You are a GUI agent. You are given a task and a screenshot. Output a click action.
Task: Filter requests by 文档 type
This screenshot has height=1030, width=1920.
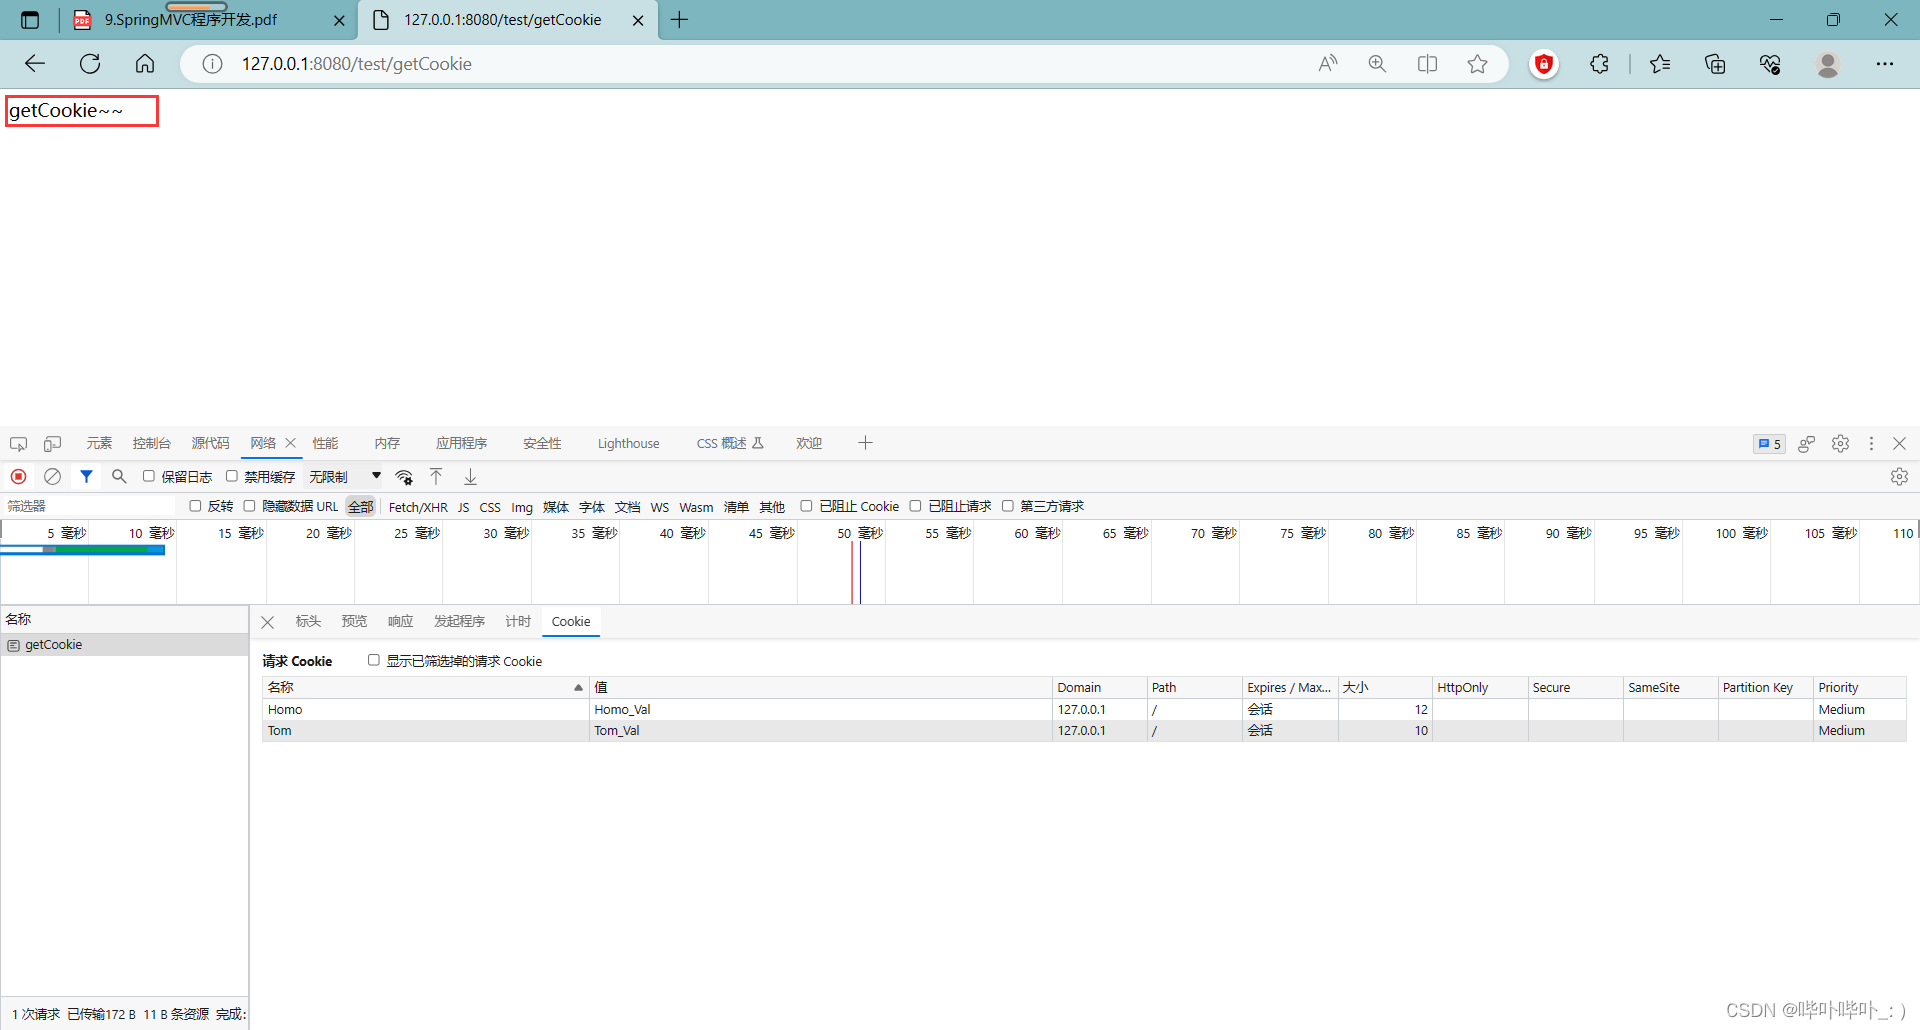(x=627, y=507)
